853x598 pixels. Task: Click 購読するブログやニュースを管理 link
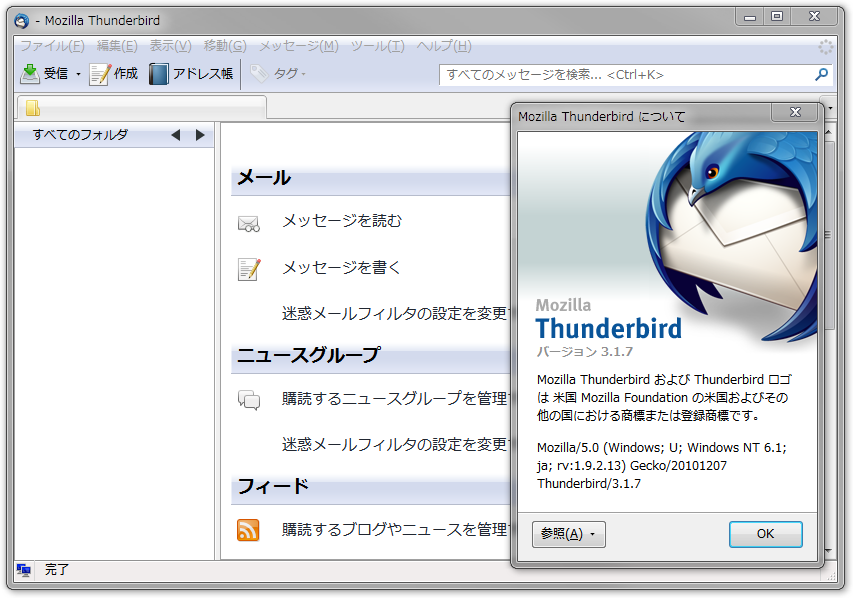point(395,529)
